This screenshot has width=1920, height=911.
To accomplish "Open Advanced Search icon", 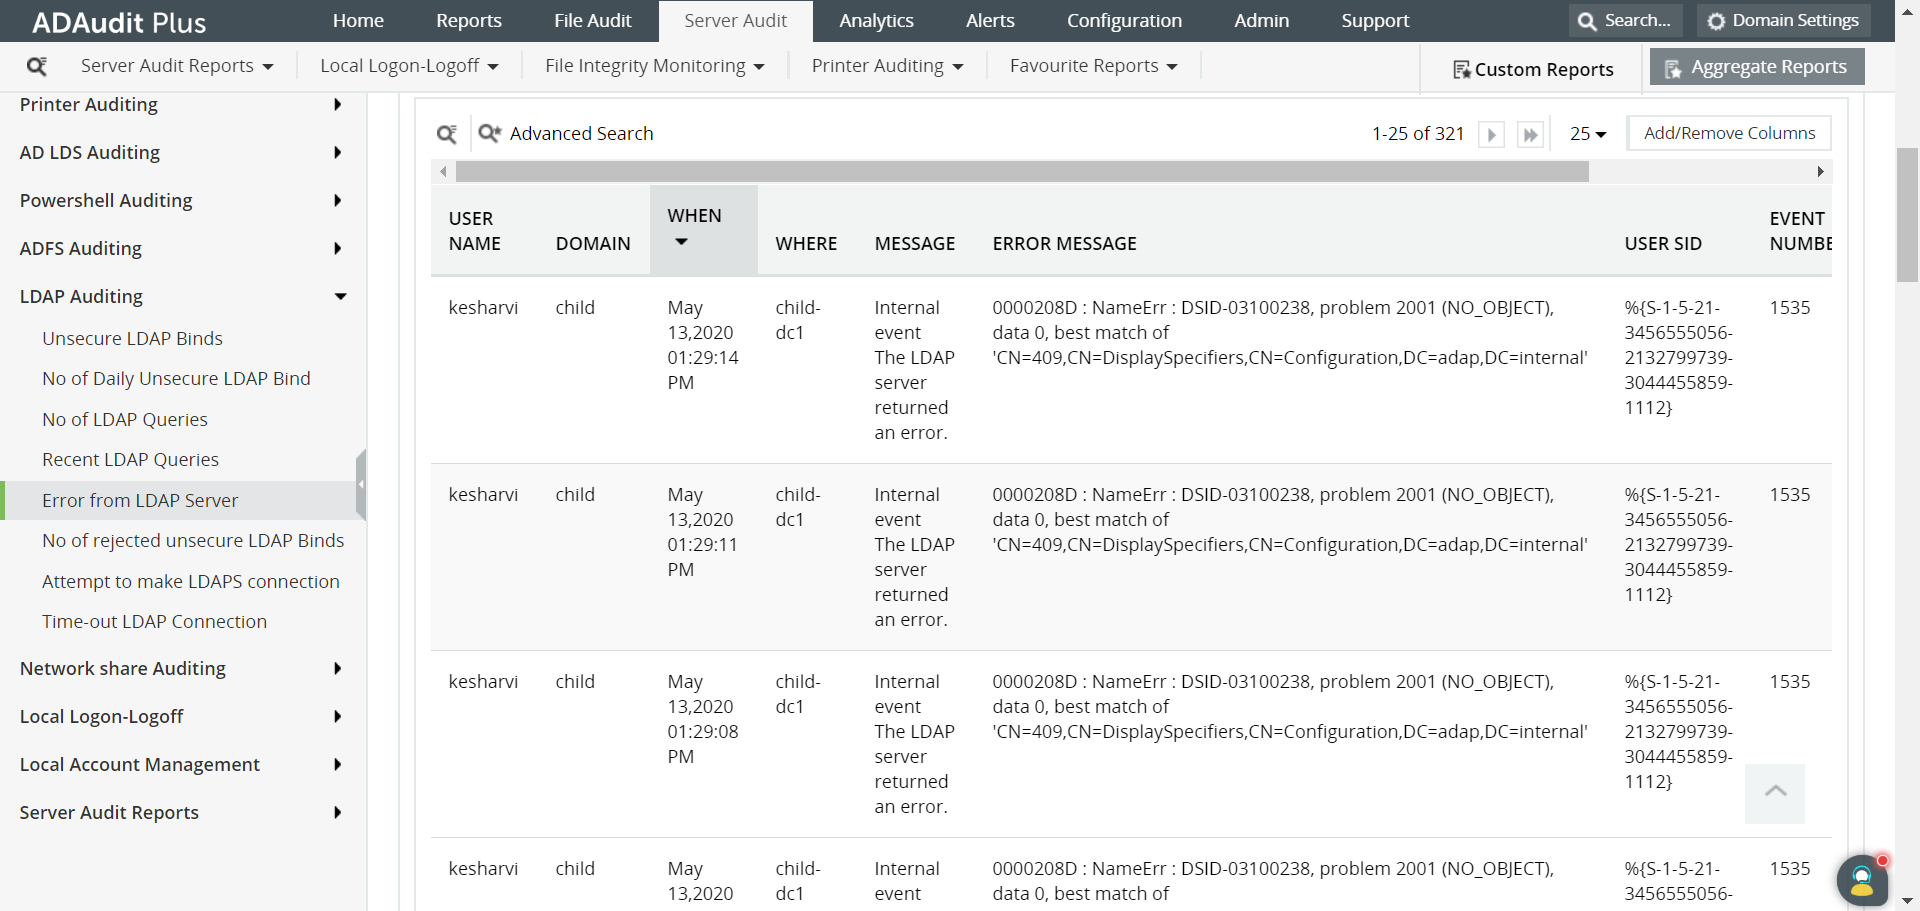I will pyautogui.click(x=489, y=133).
